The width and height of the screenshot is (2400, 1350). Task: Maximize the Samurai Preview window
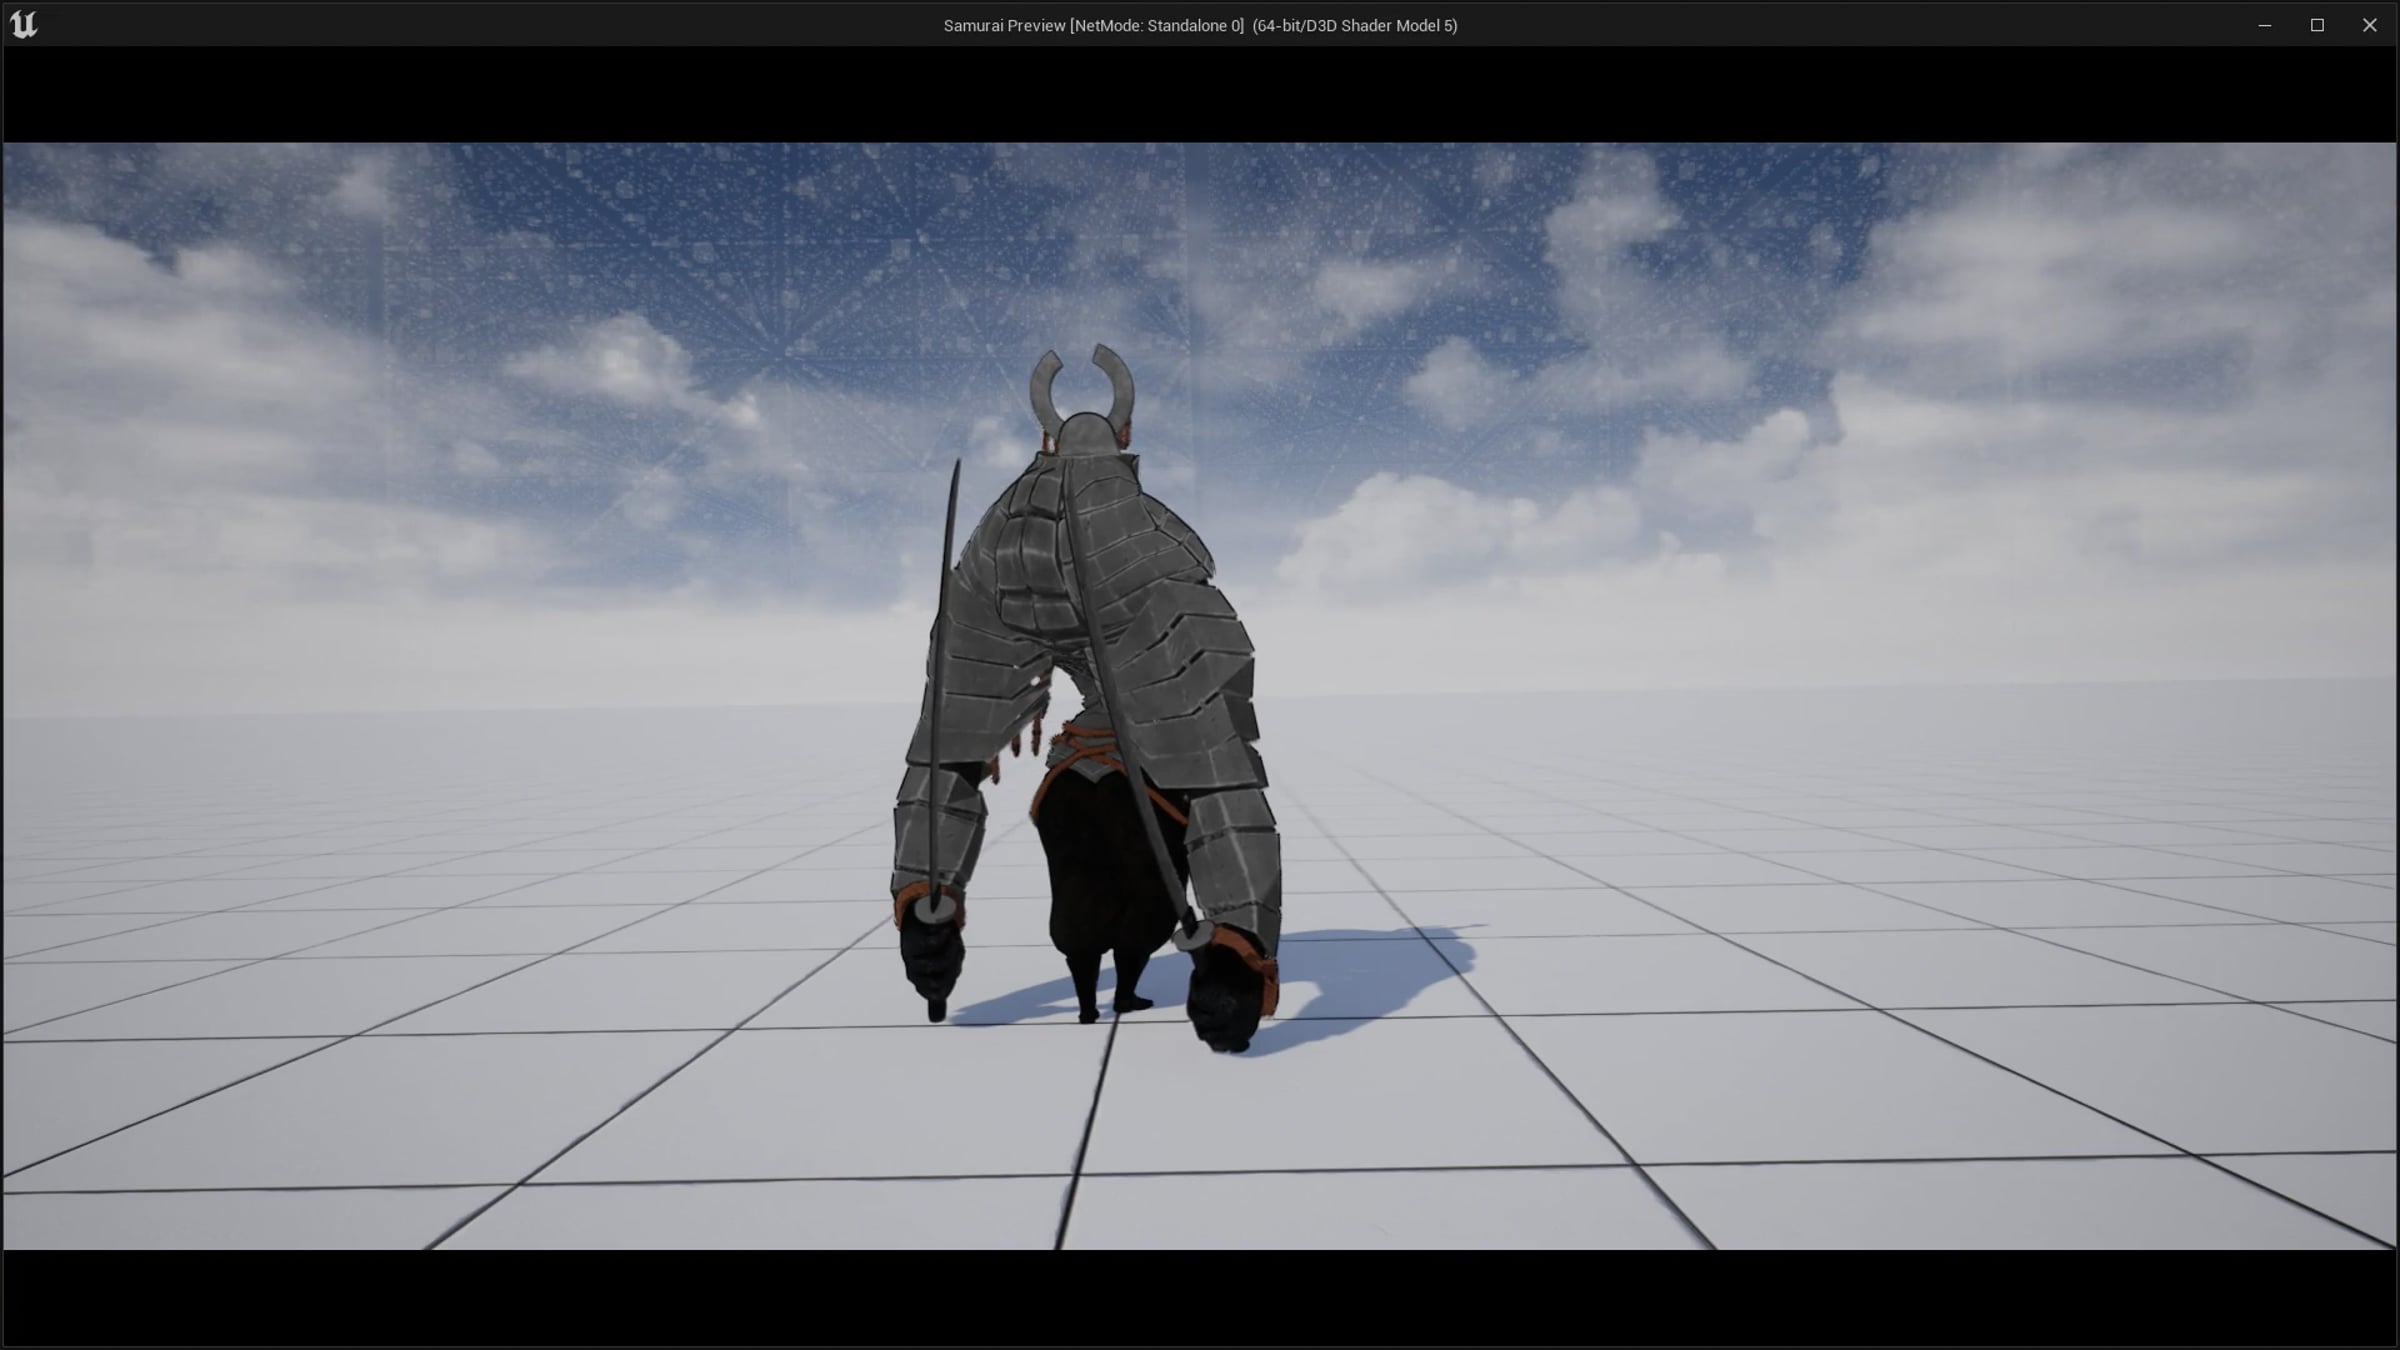click(x=2317, y=25)
